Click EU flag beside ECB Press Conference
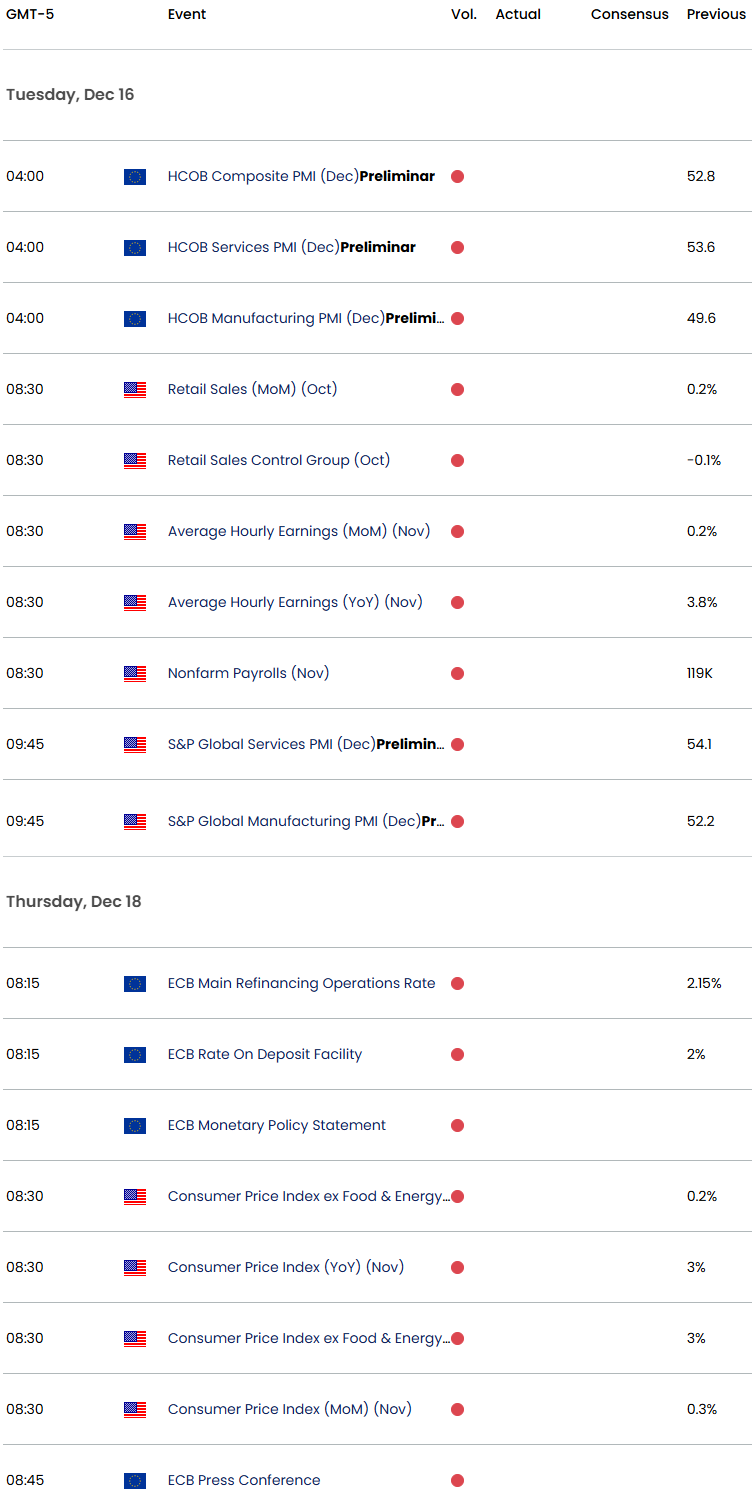Viewport: 752px width, 1500px height. click(x=135, y=1481)
